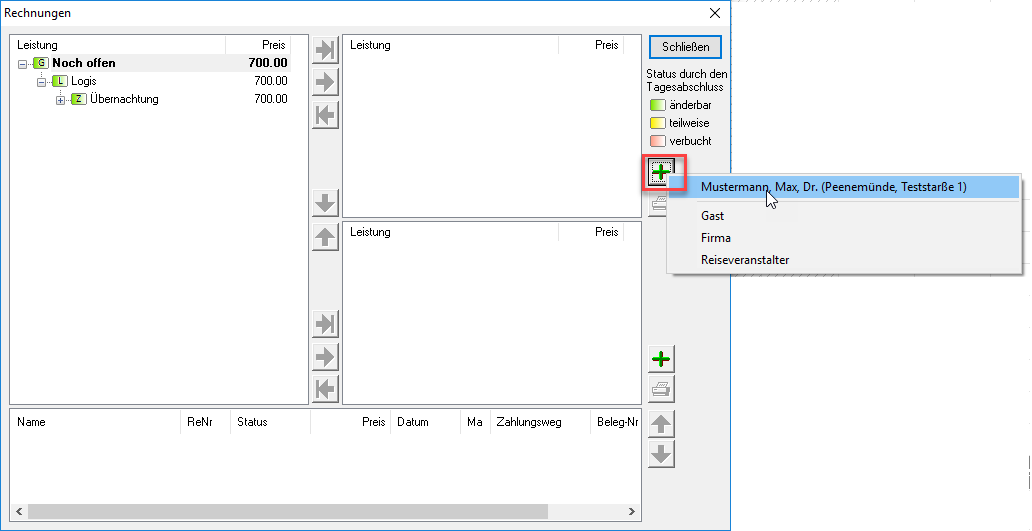Click the green plus beside lower invoice list

pos(661,359)
